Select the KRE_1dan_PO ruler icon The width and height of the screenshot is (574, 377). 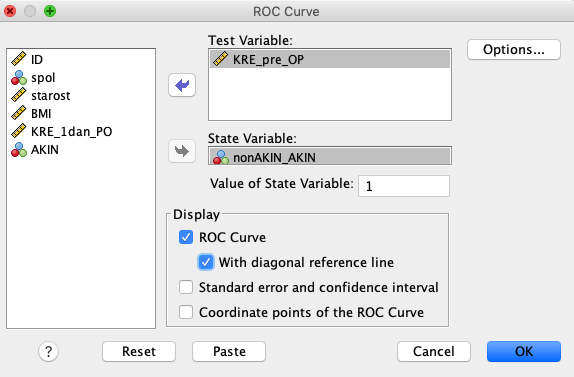[19, 131]
